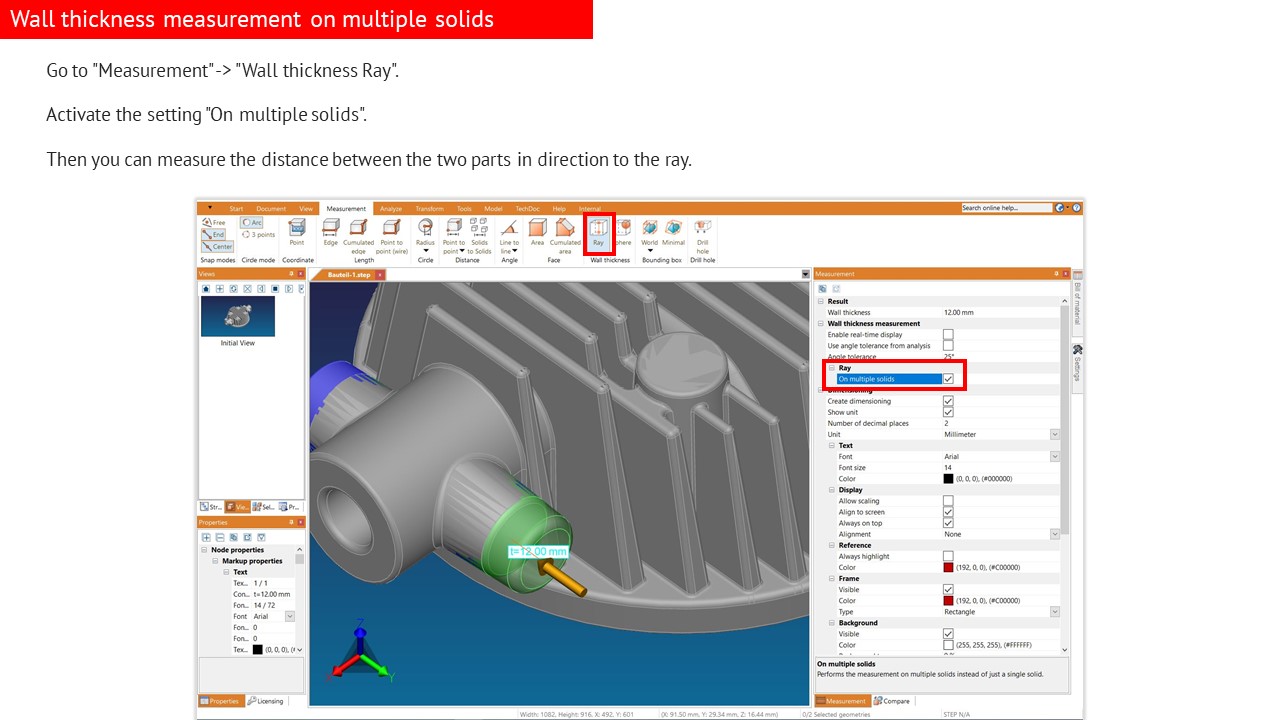
Task: Open the TechDoc ribbon tab
Action: (x=527, y=209)
